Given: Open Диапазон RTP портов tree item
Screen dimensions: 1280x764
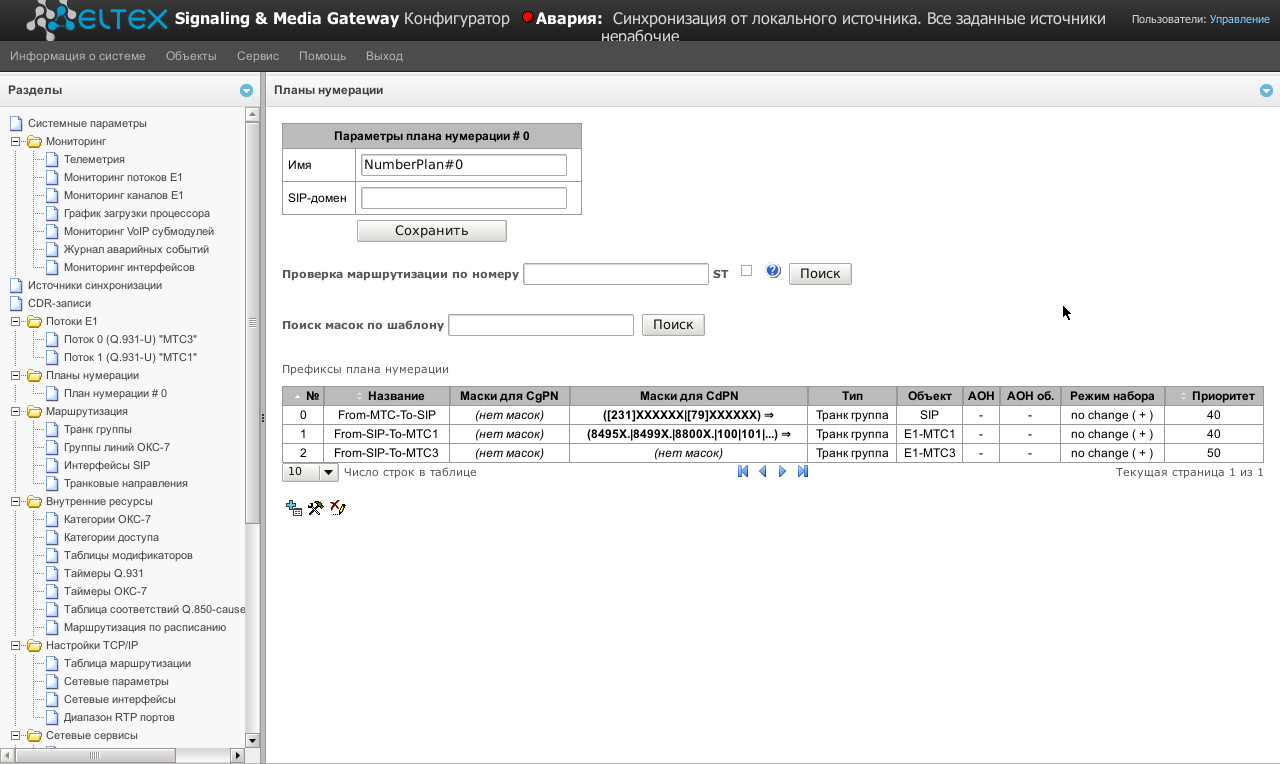Looking at the screenshot, I should tap(119, 717).
